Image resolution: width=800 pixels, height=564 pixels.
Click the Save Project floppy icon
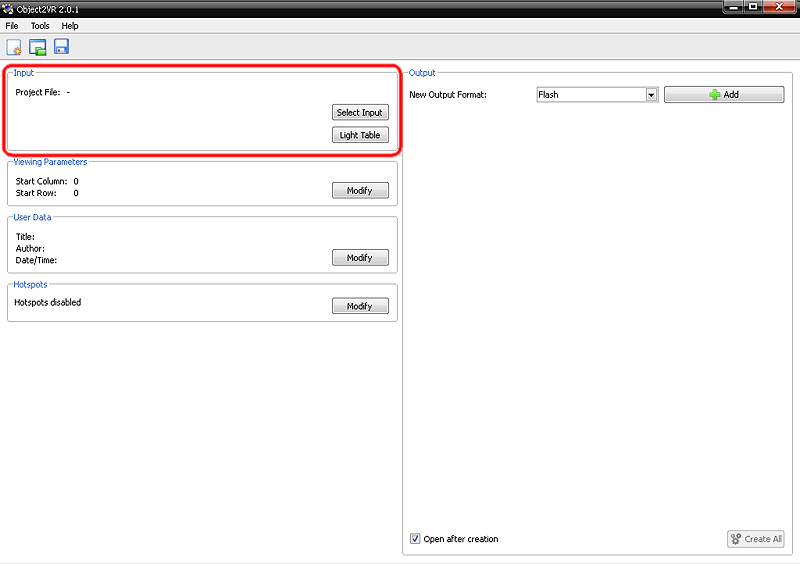tap(61, 46)
